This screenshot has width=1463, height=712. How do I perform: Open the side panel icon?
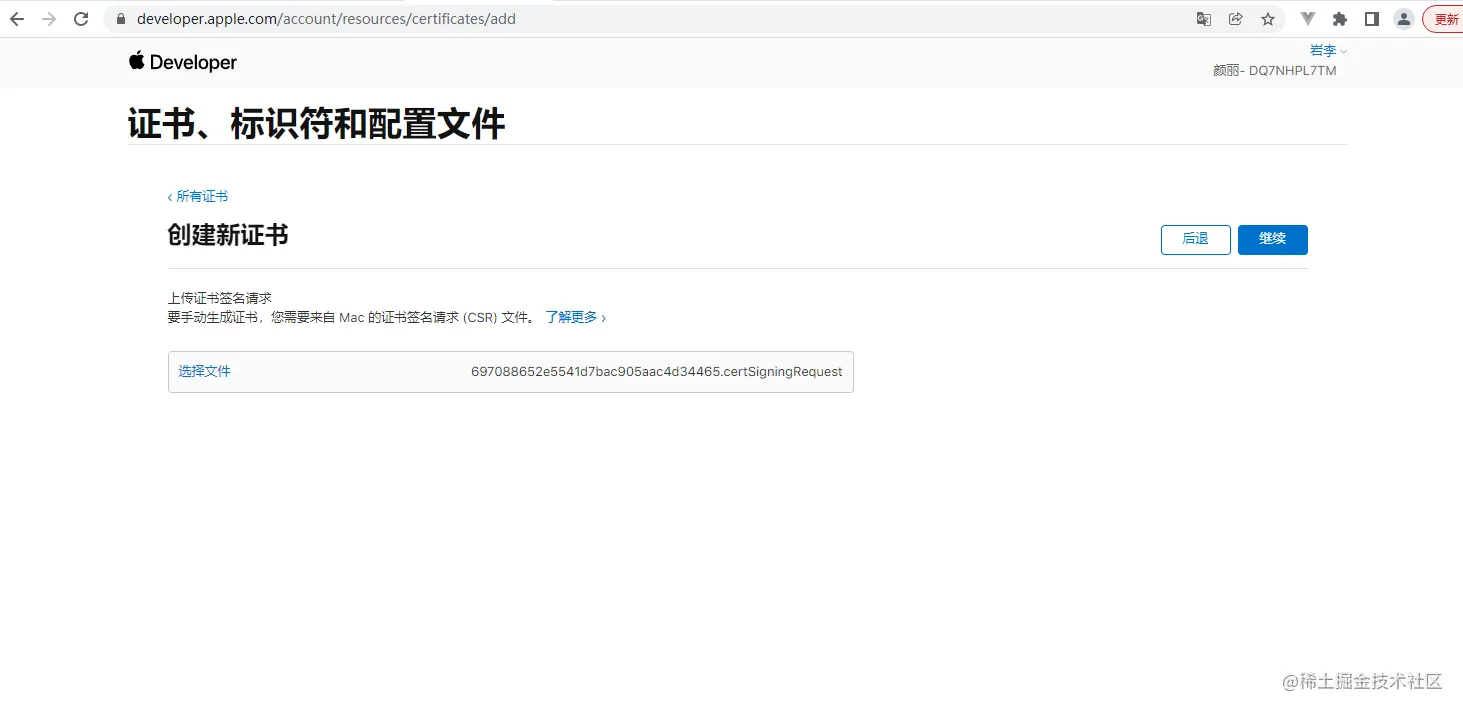point(1371,18)
